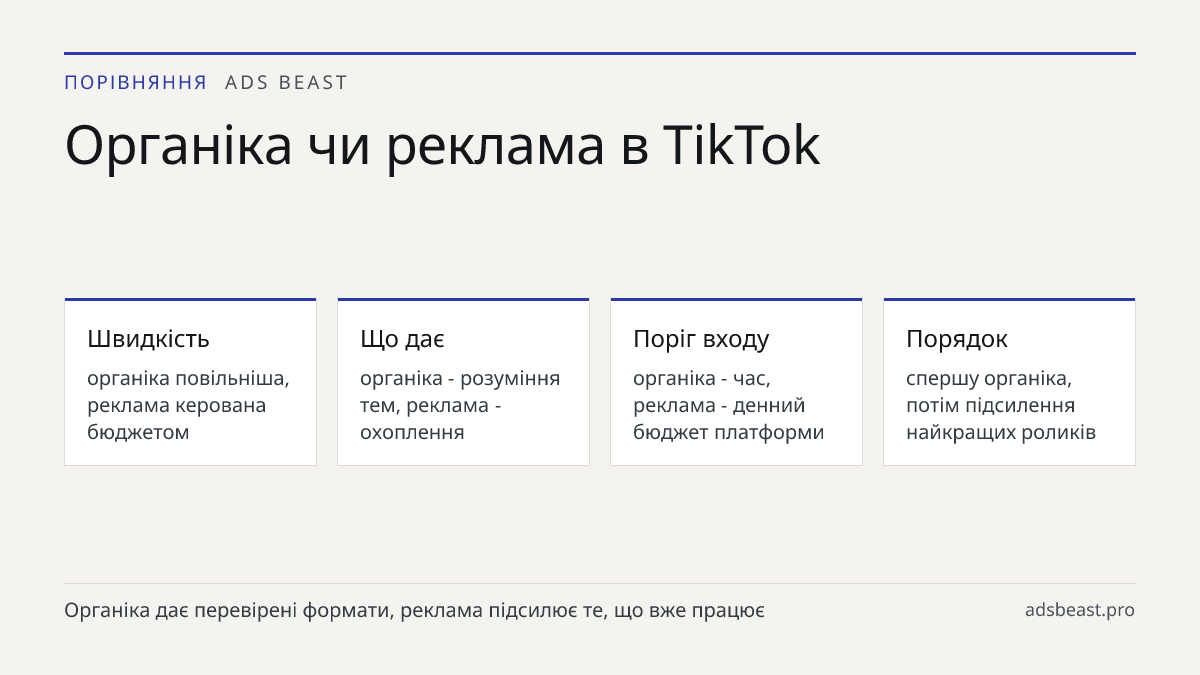Select the Поріг входу card title
This screenshot has height=675, width=1200.
click(x=701, y=339)
